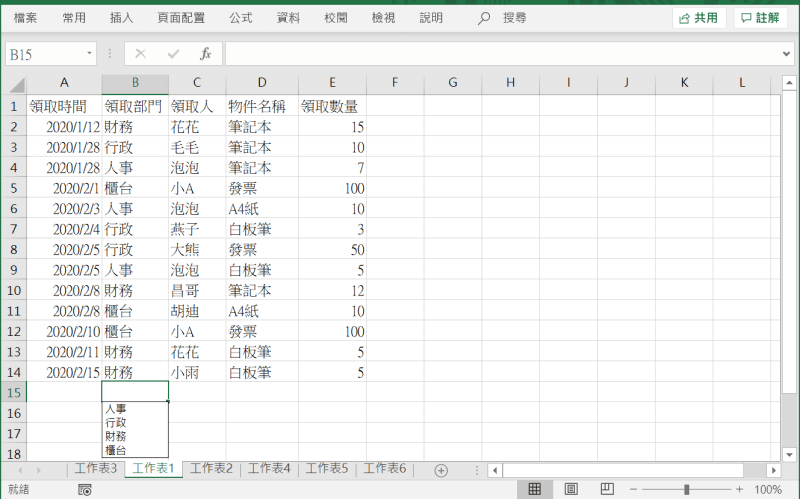Open the 資料 ribbon tab
Screen dimensions: 800x499
[x=288, y=18]
